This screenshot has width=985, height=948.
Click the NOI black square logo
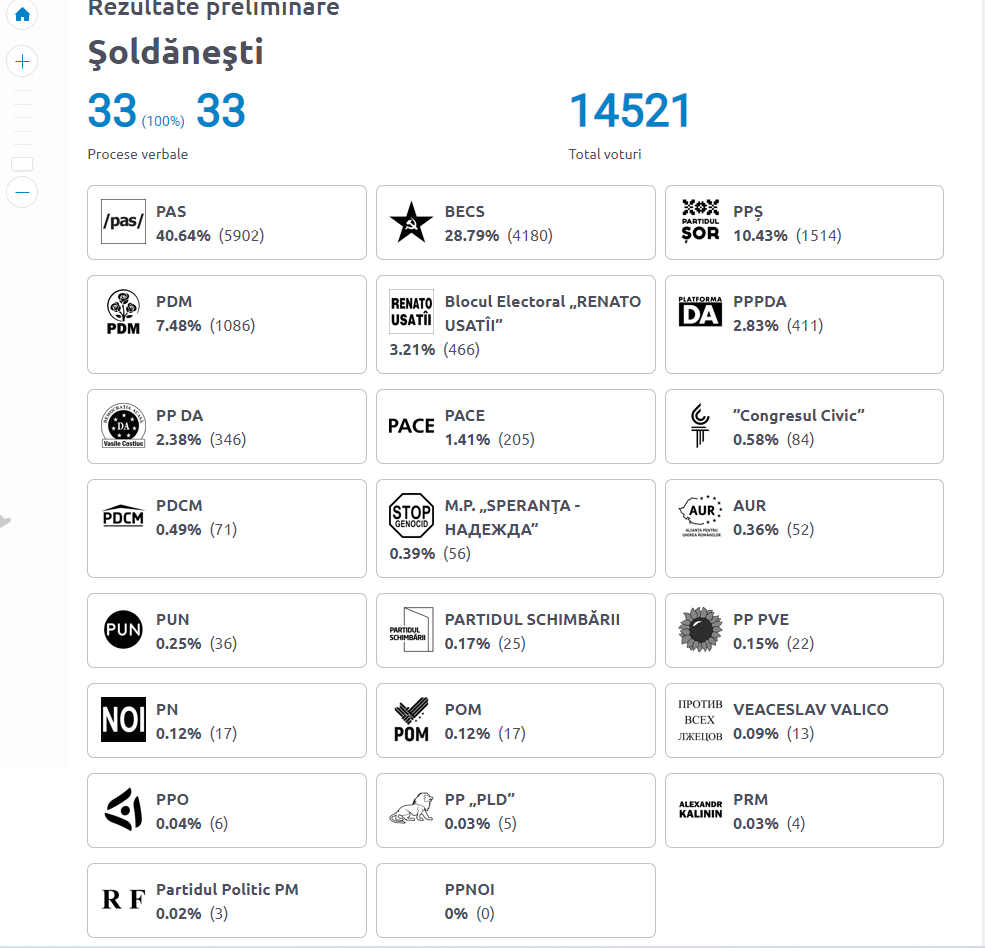(x=123, y=719)
